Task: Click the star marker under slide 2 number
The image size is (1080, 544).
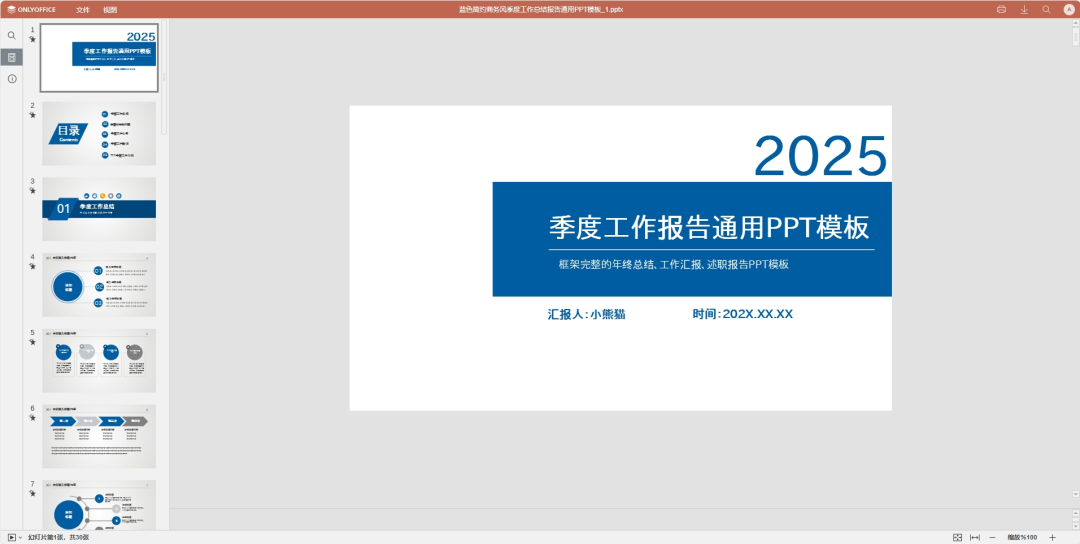Action: (x=32, y=115)
